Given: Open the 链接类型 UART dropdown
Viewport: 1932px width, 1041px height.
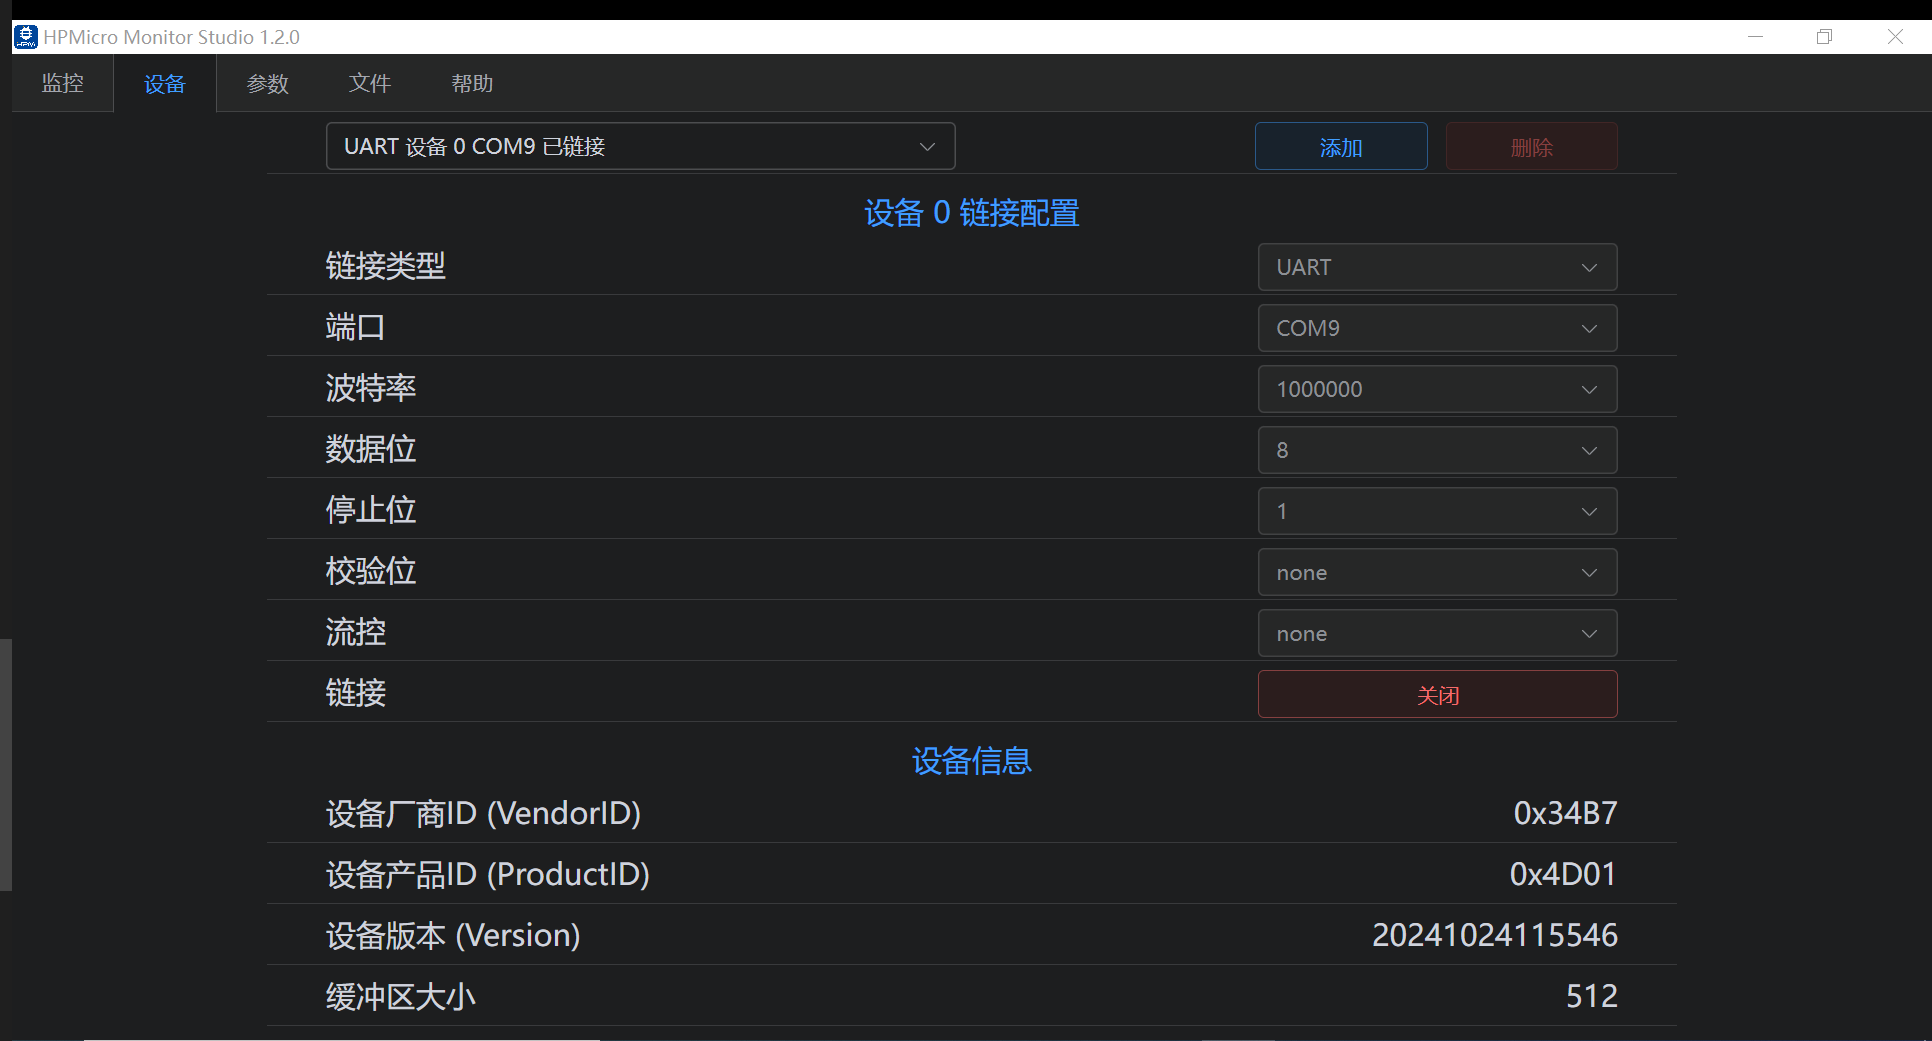Looking at the screenshot, I should coord(1438,268).
